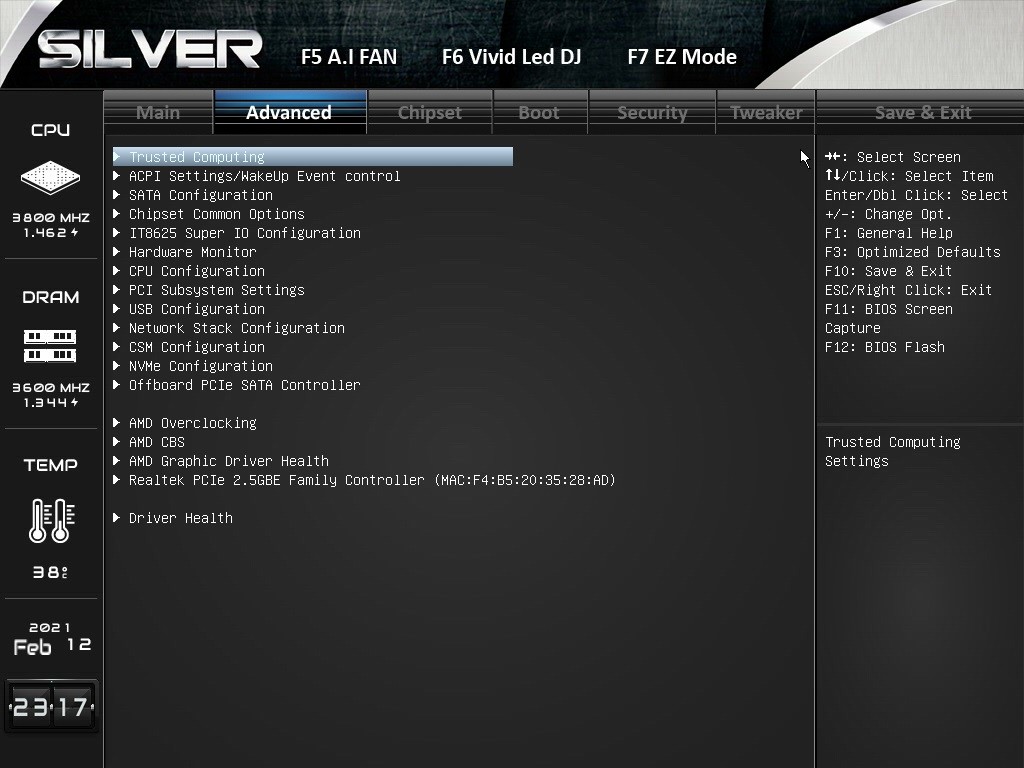Click the arrow beside Driver Health
Viewport: 1024px width, 768px height.
point(117,517)
